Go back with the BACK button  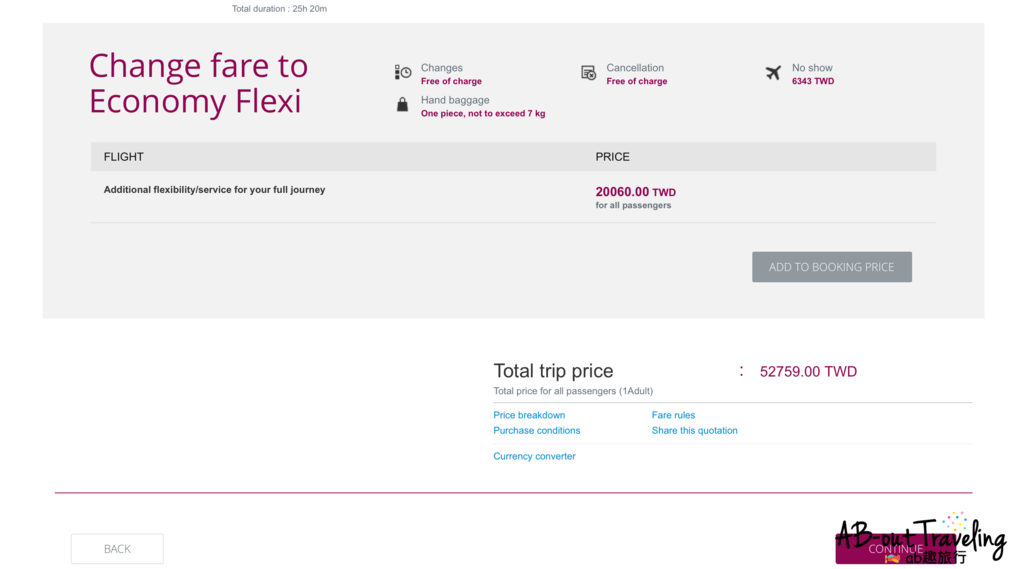click(117, 549)
